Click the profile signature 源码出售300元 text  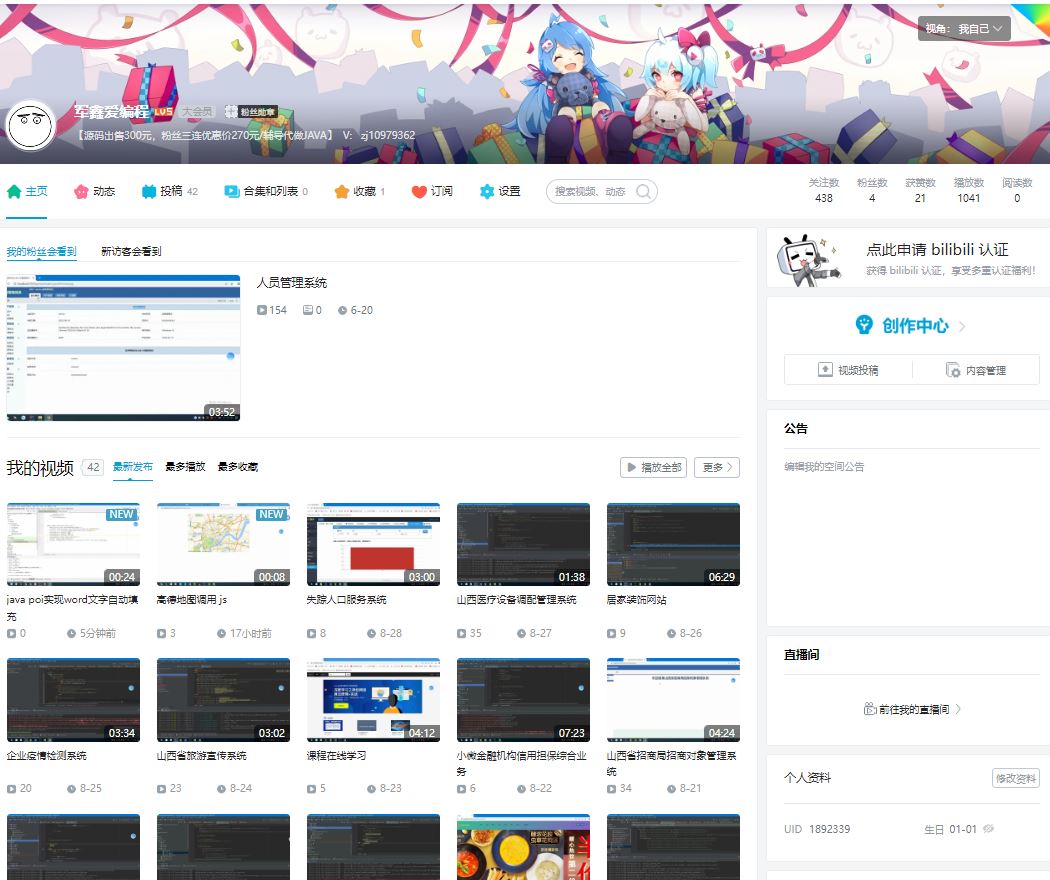tap(245, 135)
